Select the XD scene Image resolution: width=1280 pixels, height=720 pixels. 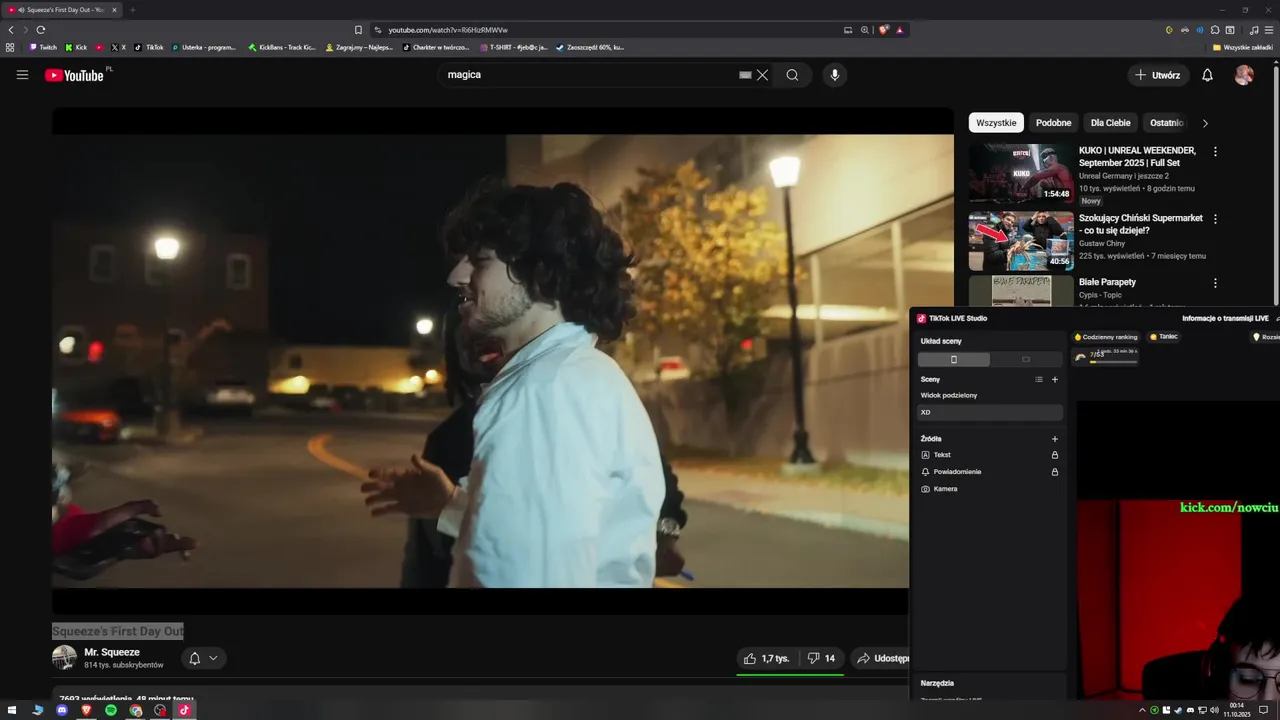(x=990, y=412)
